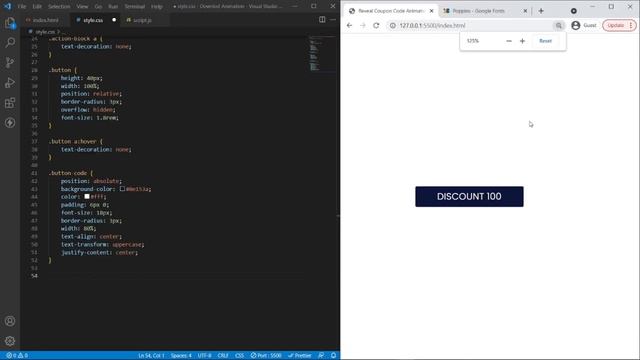The image size is (640, 360).
Task: Open the Search view in activity bar
Action: pyautogui.click(x=10, y=42)
